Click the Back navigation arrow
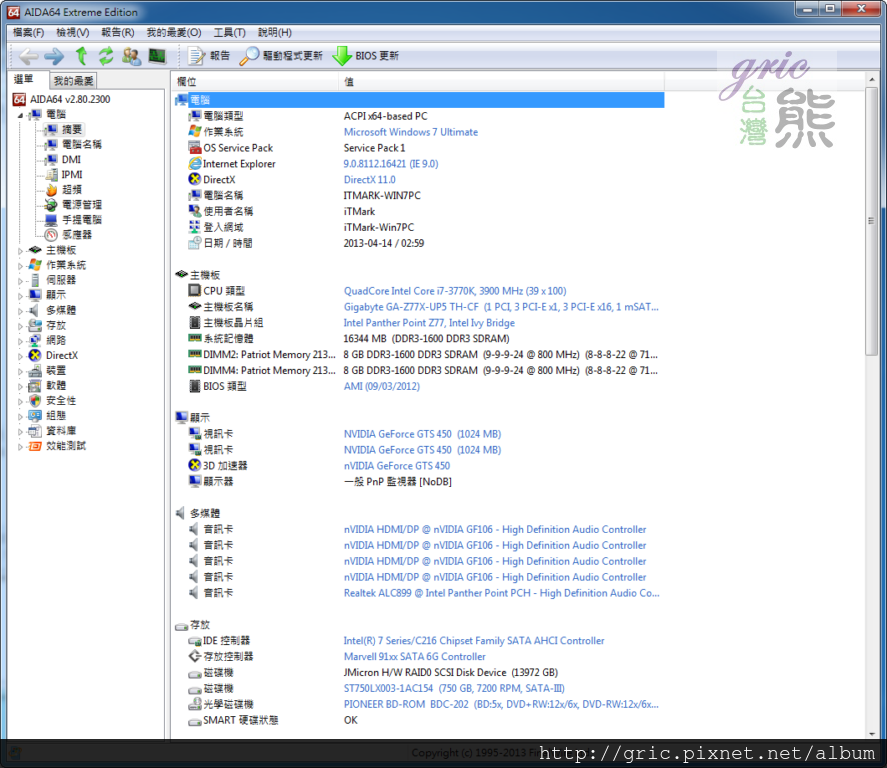Screen dimensions: 887x768 coord(28,56)
